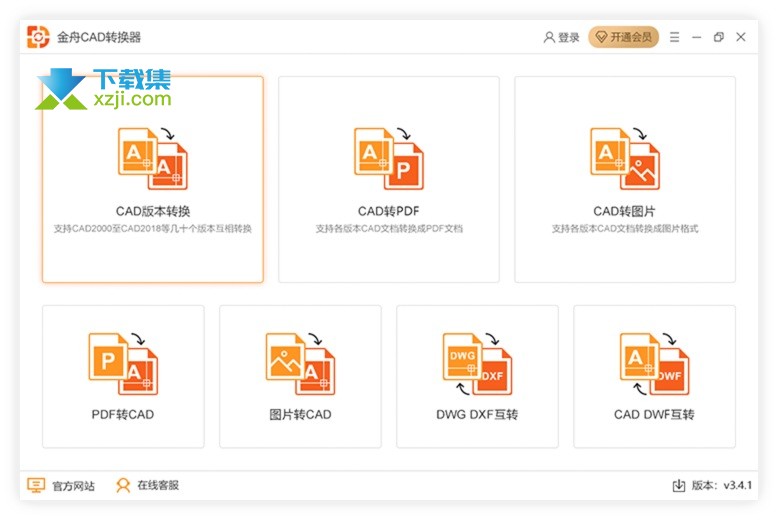
Task: Select the CAD转PDF conversion icon
Action: pos(389,159)
